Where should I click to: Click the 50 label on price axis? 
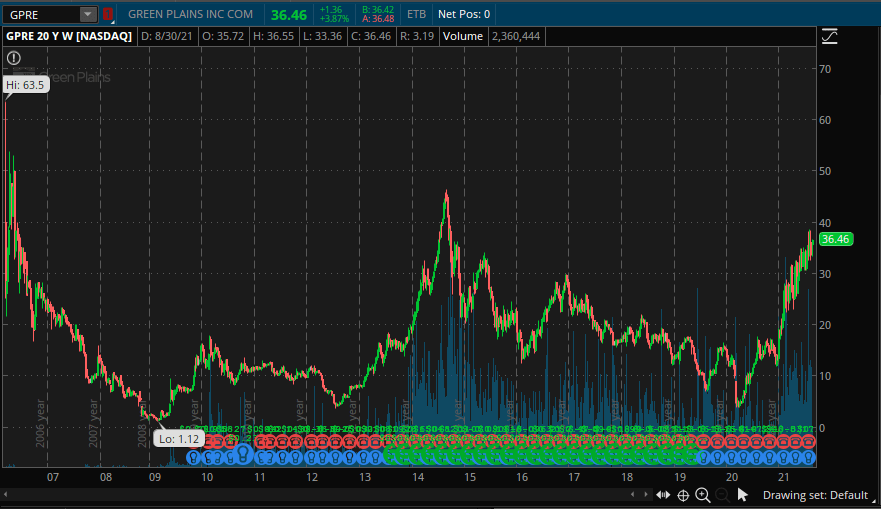point(825,171)
